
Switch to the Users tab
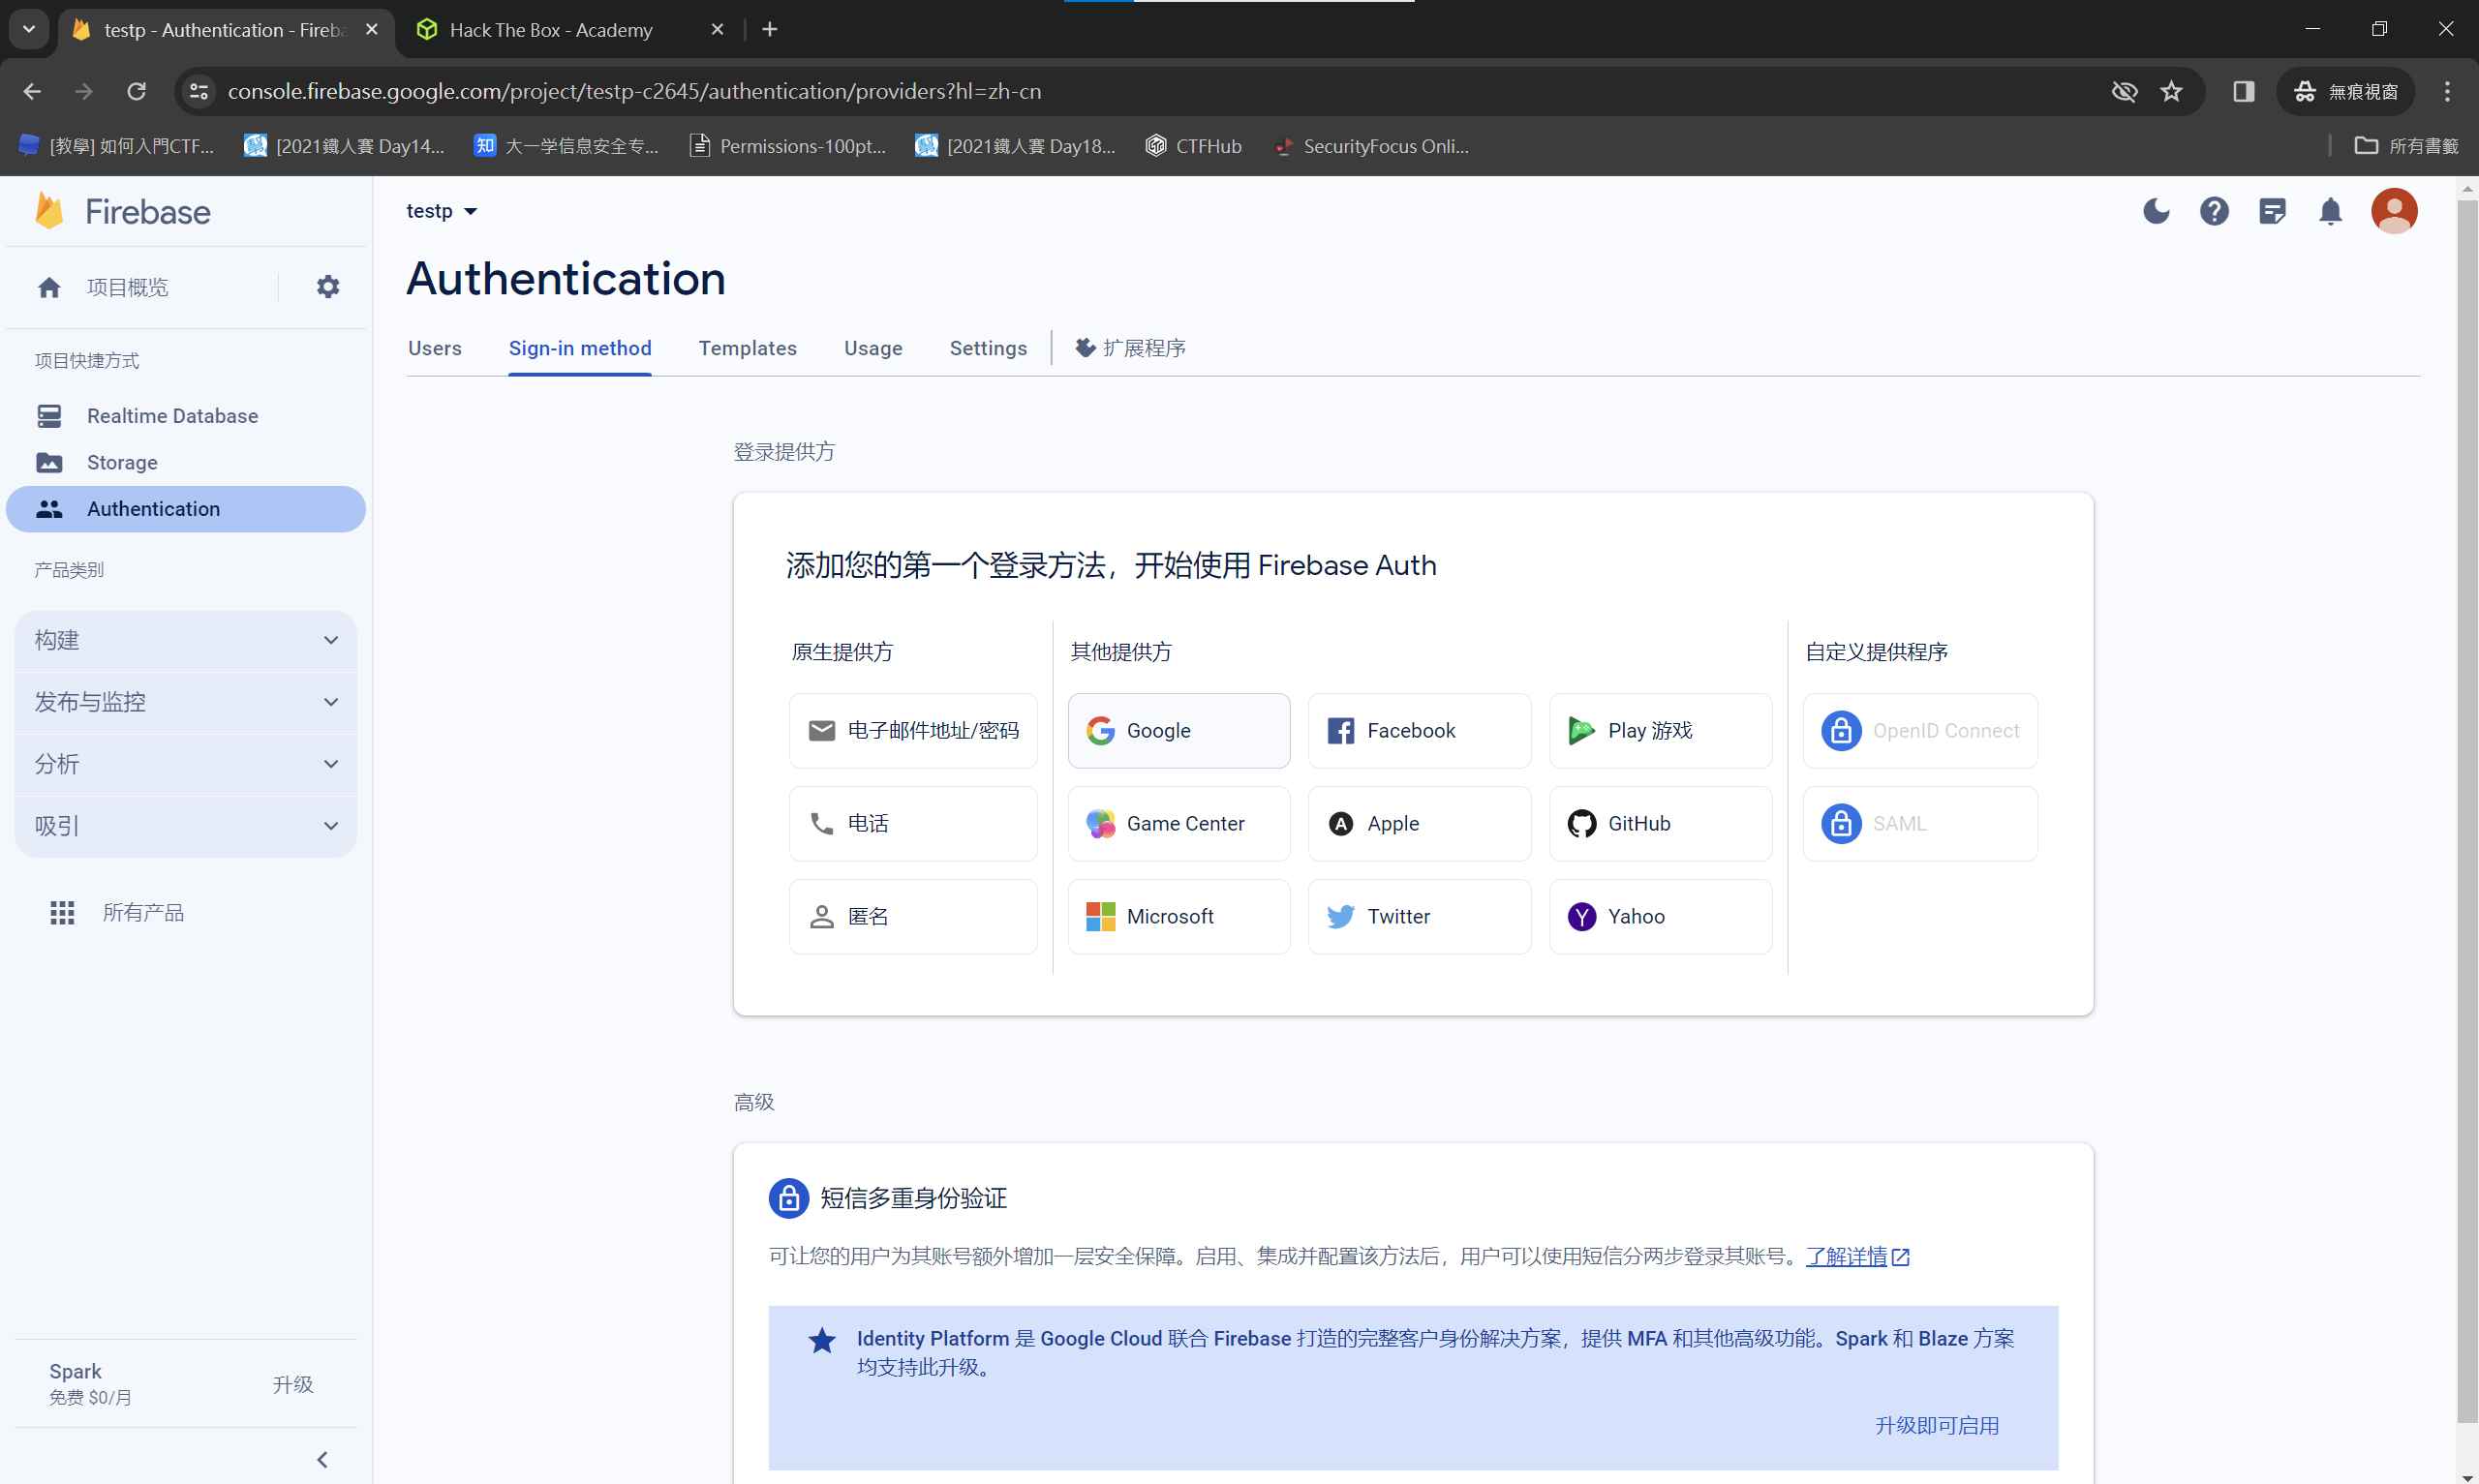point(435,348)
